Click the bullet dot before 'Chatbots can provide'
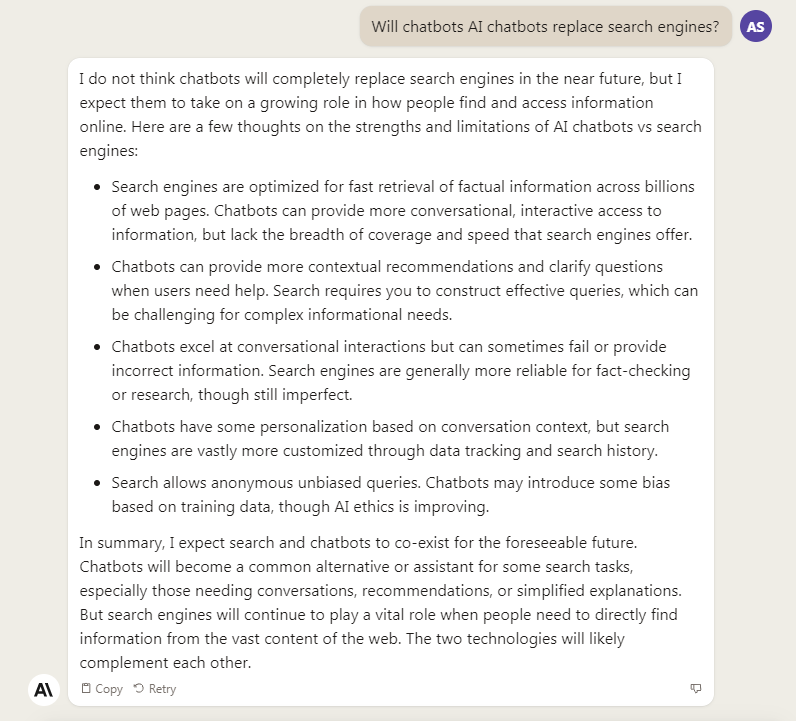796x721 pixels. (x=97, y=267)
